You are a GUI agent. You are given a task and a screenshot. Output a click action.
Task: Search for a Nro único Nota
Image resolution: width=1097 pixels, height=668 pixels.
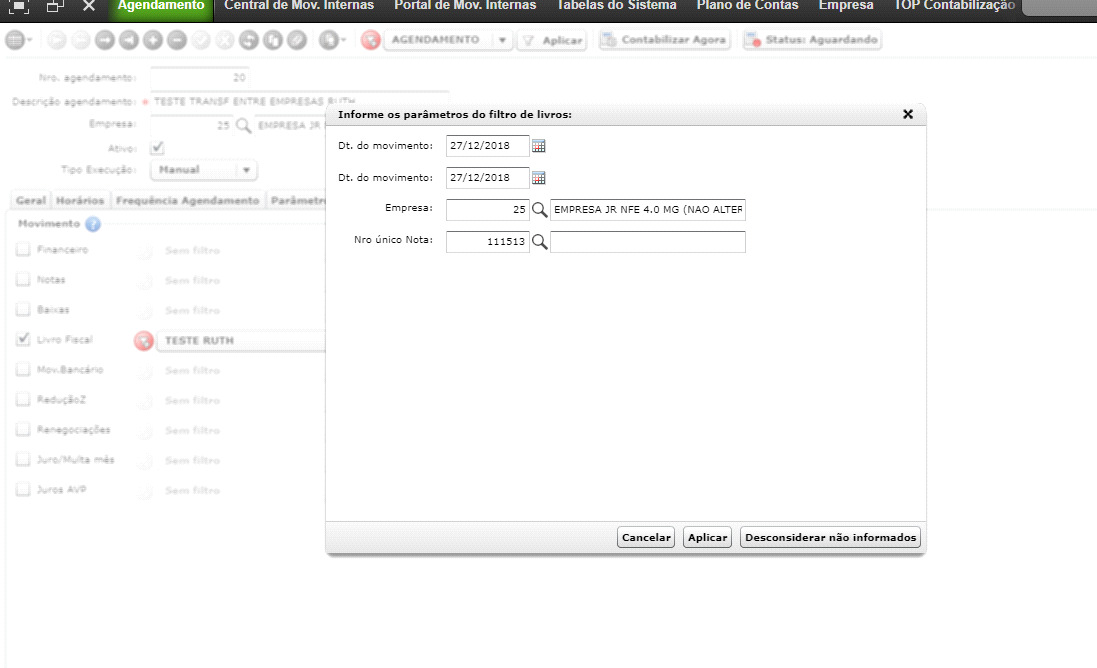coord(539,242)
